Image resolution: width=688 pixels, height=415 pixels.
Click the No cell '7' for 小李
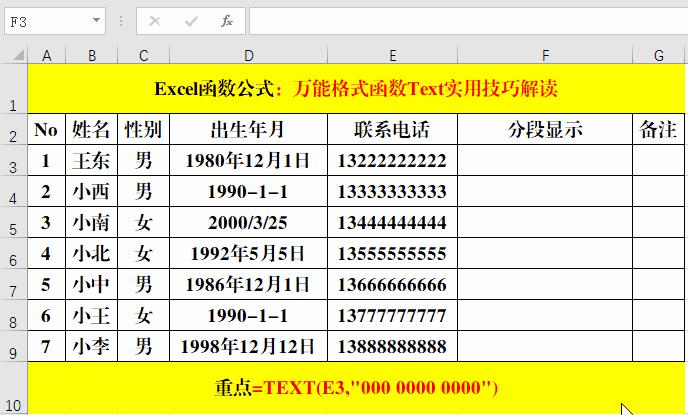pos(47,347)
